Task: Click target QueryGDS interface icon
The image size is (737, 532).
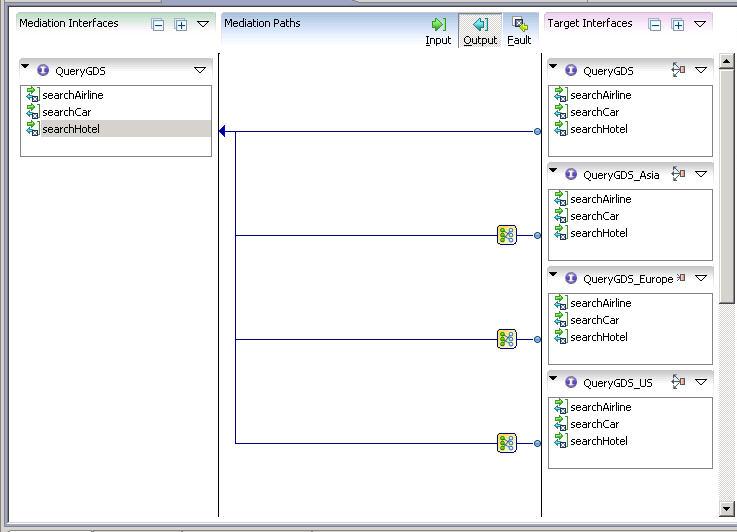Action: pyautogui.click(x=571, y=70)
